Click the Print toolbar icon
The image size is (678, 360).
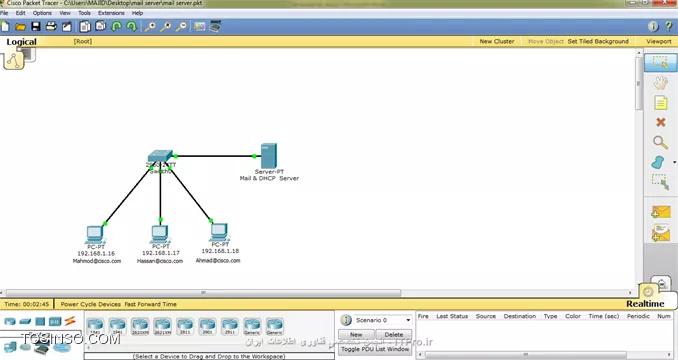tap(51, 26)
